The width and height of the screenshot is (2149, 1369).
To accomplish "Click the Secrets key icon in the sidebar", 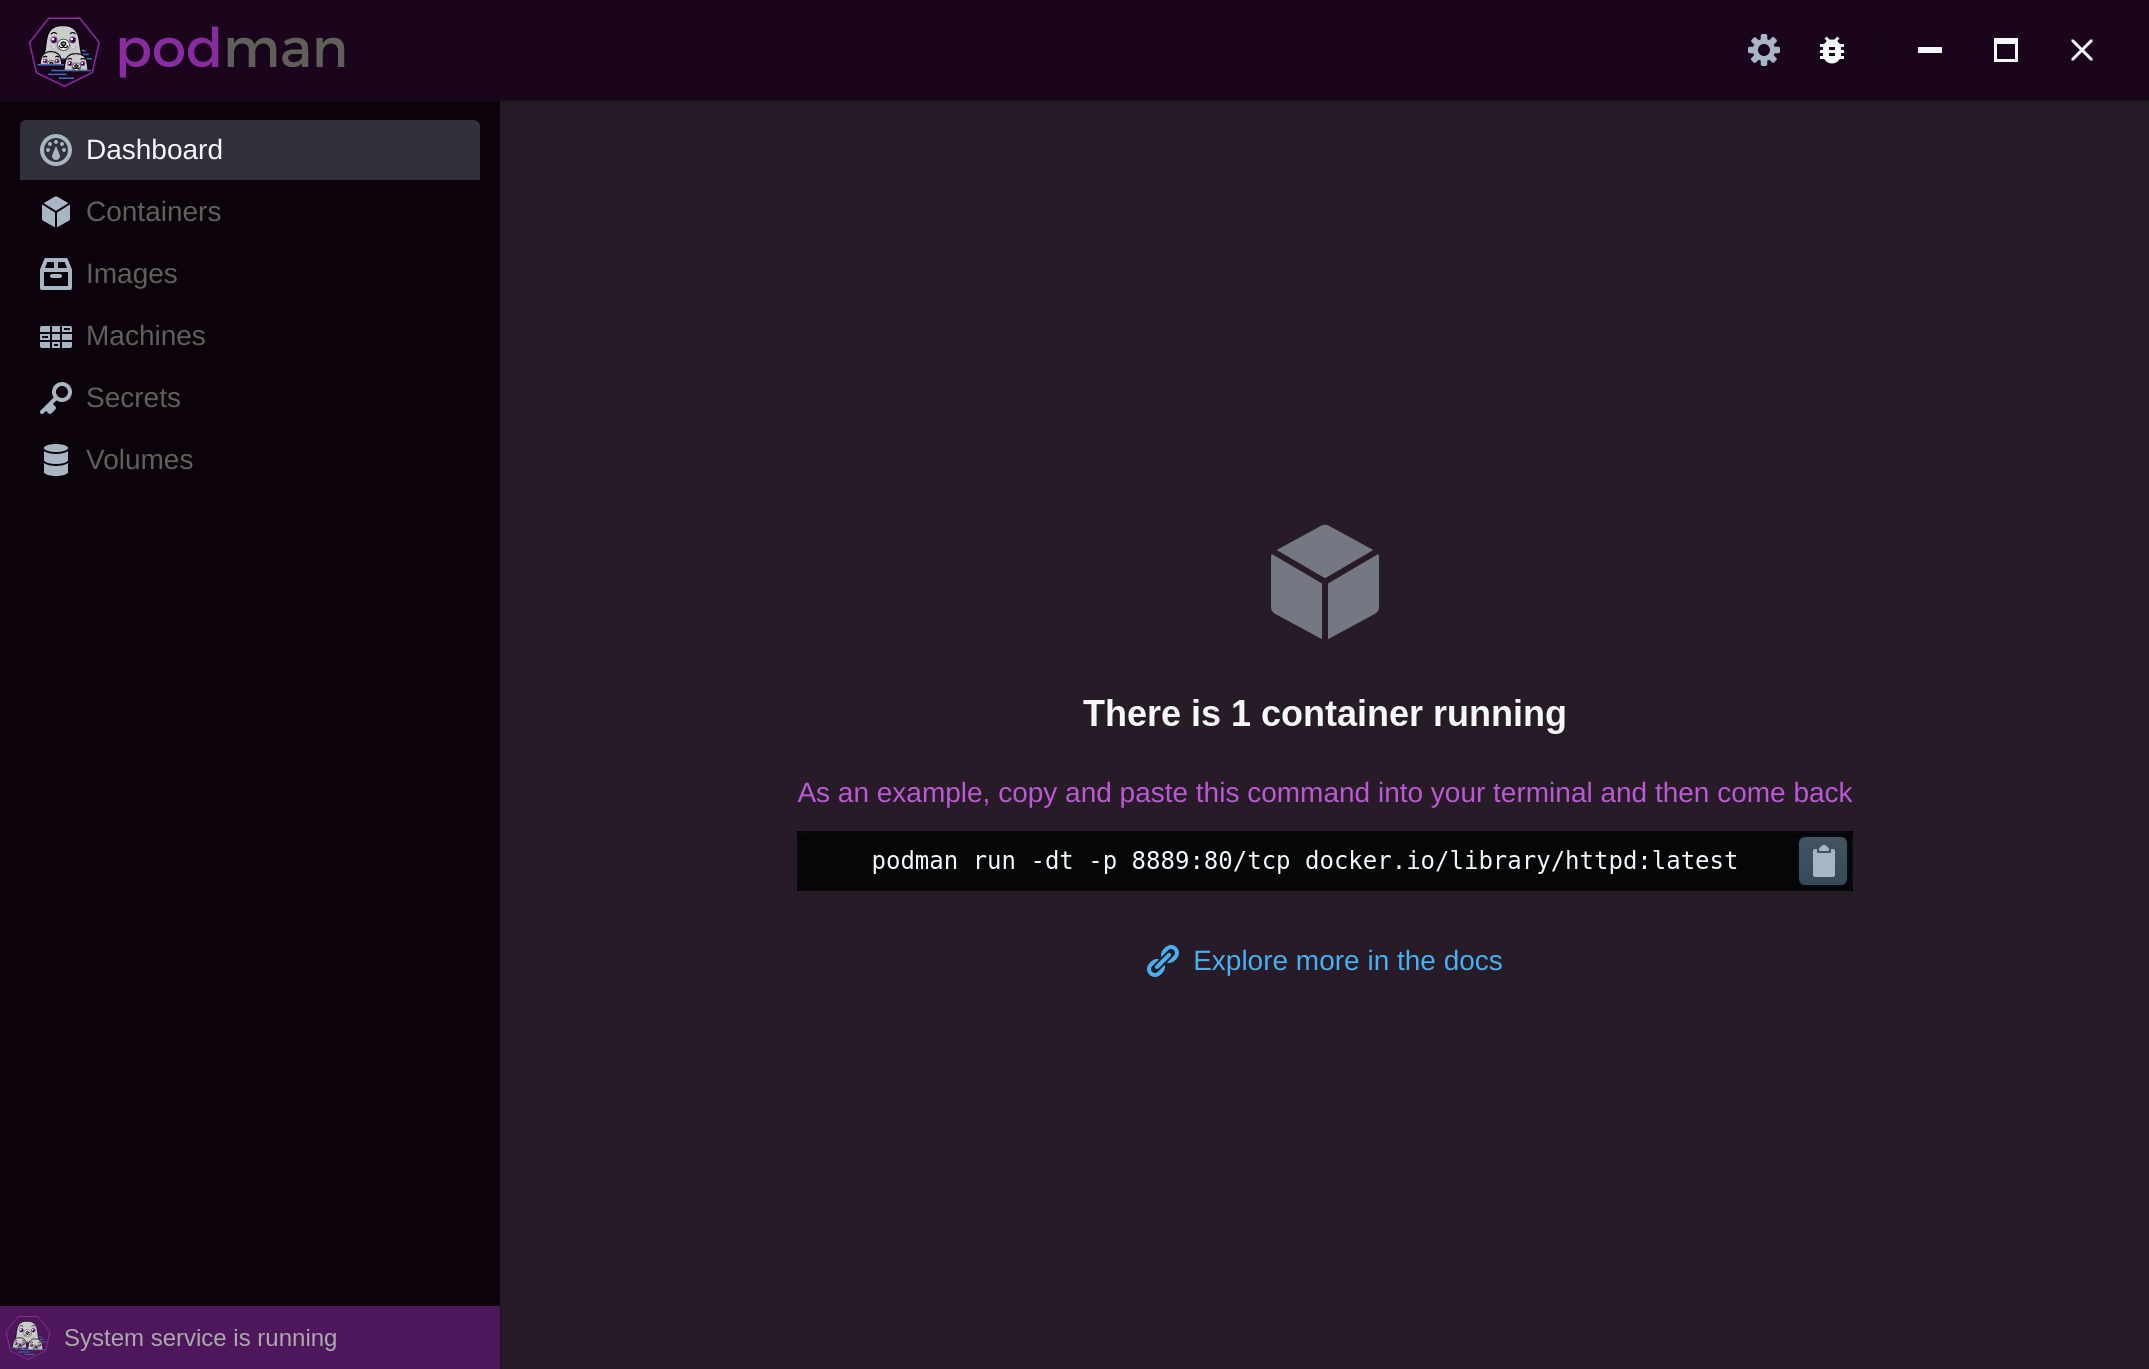I will 56,398.
